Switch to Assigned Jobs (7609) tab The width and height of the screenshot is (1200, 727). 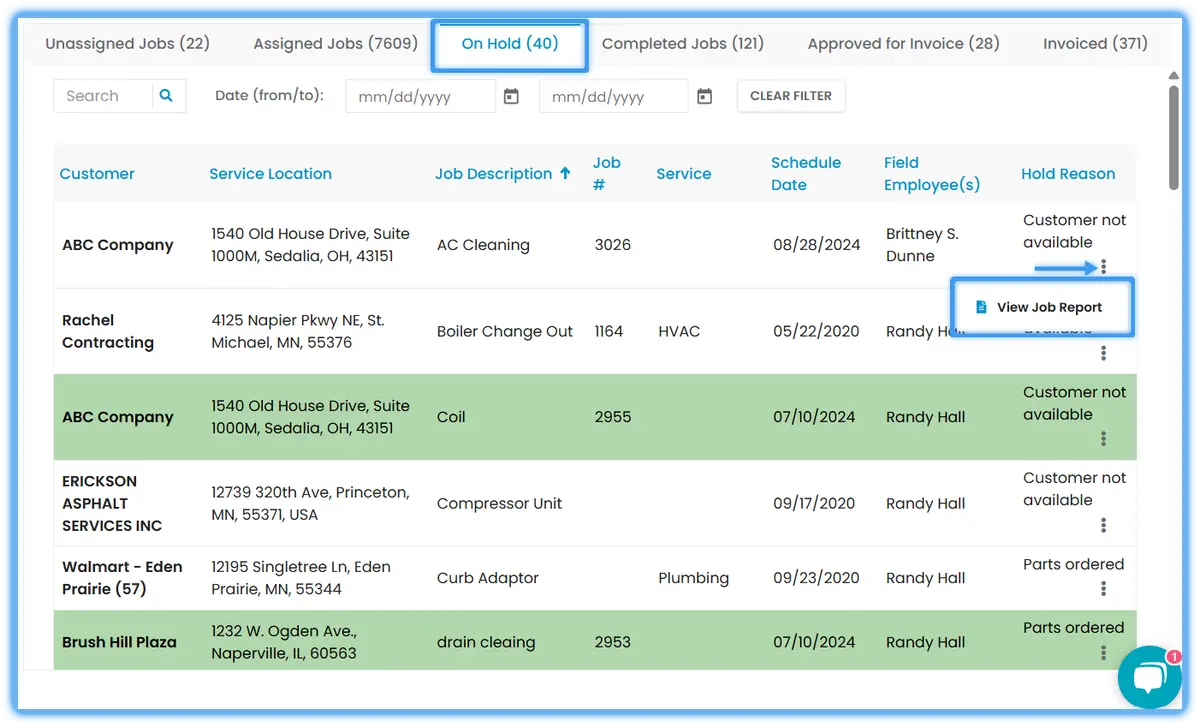pos(335,43)
